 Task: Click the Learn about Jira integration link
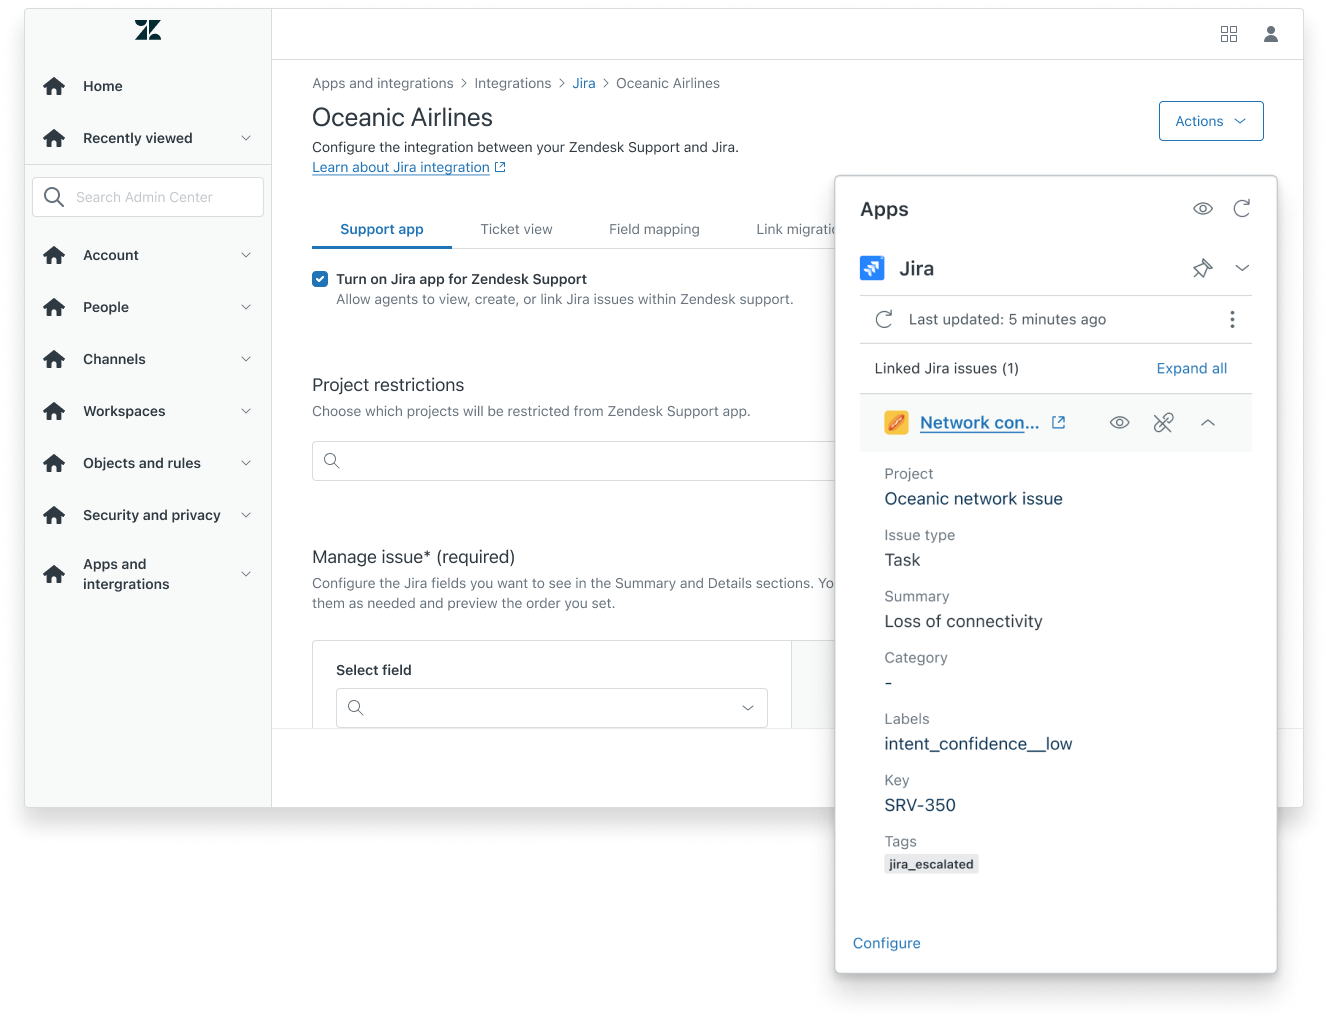401,167
